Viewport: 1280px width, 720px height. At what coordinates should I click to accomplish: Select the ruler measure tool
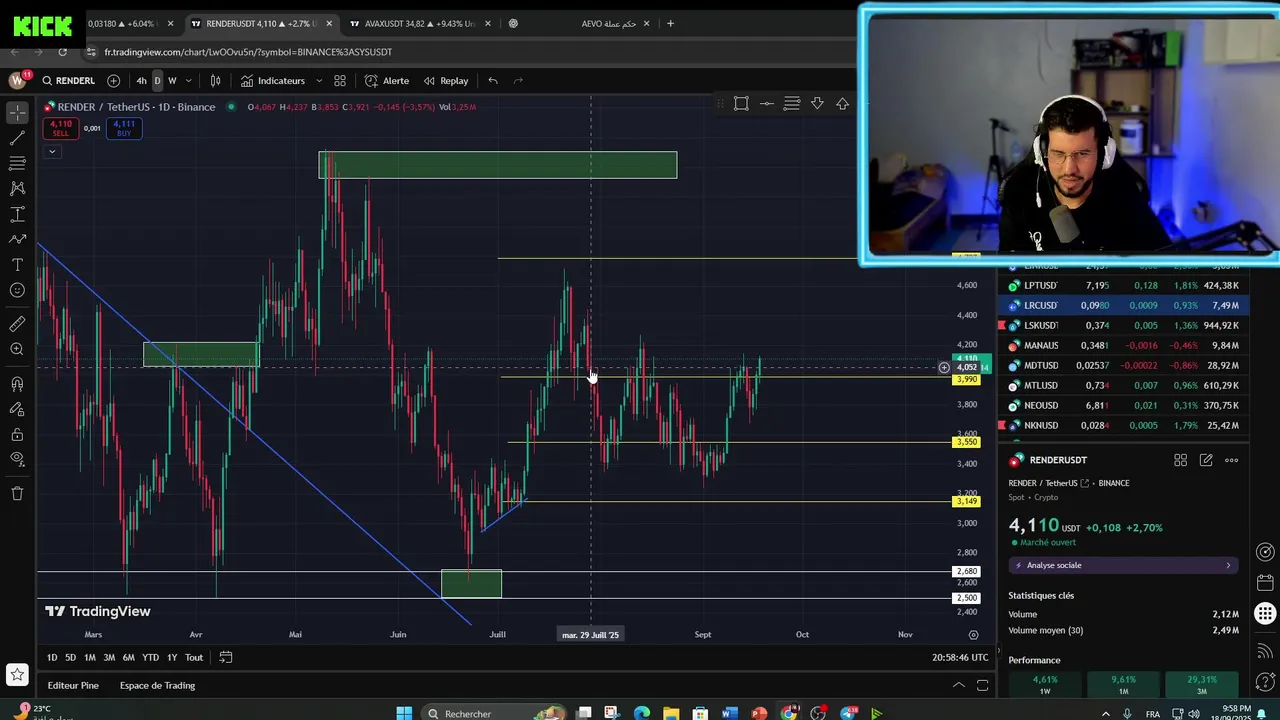17,324
